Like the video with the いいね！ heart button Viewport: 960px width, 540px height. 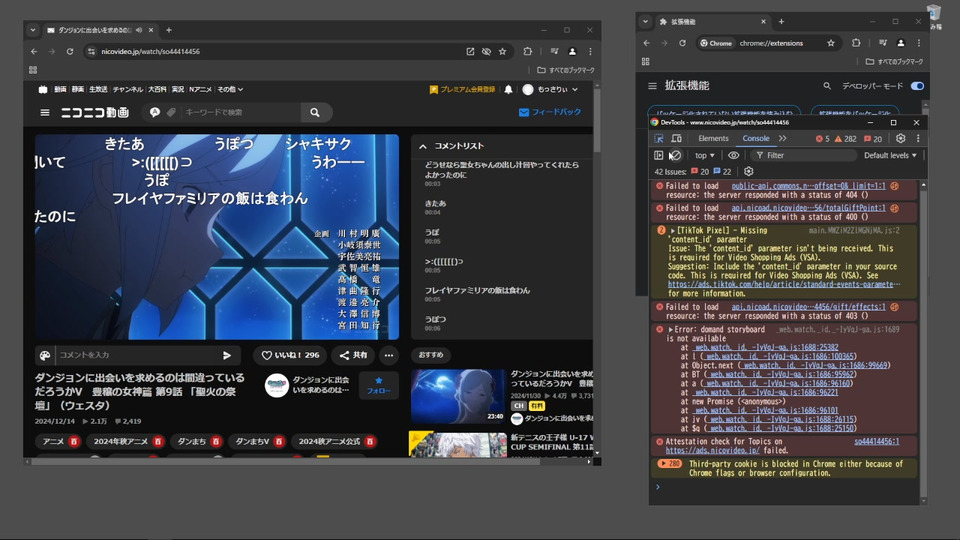click(291, 355)
